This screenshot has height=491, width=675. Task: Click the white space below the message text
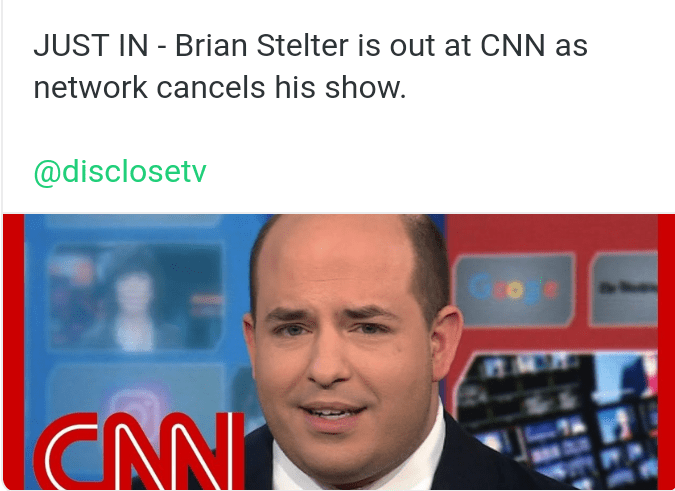[x=339, y=129]
